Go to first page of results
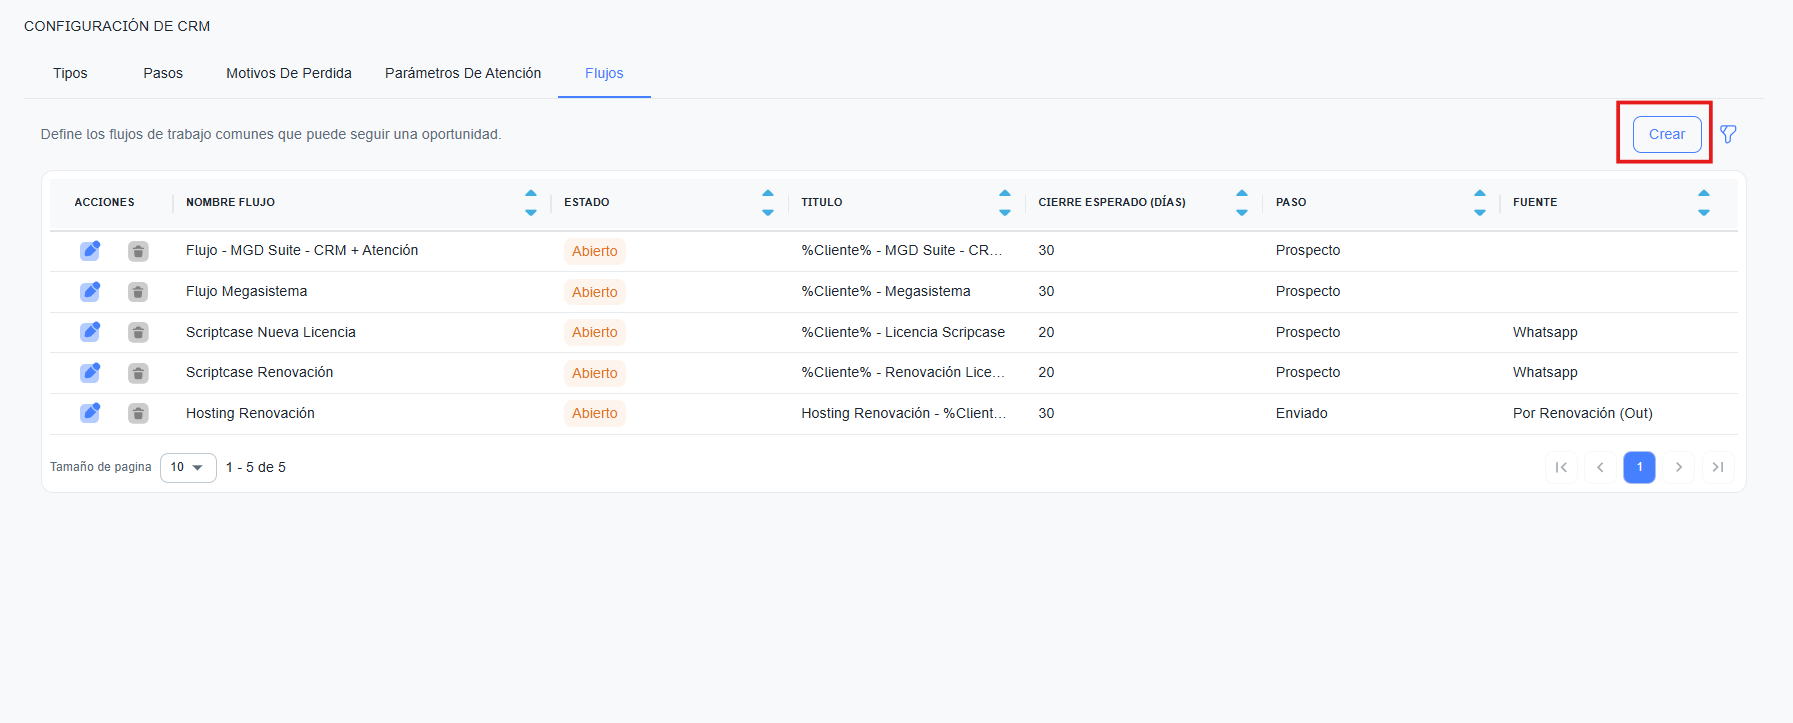Image resolution: width=1793 pixels, height=723 pixels. click(x=1561, y=467)
